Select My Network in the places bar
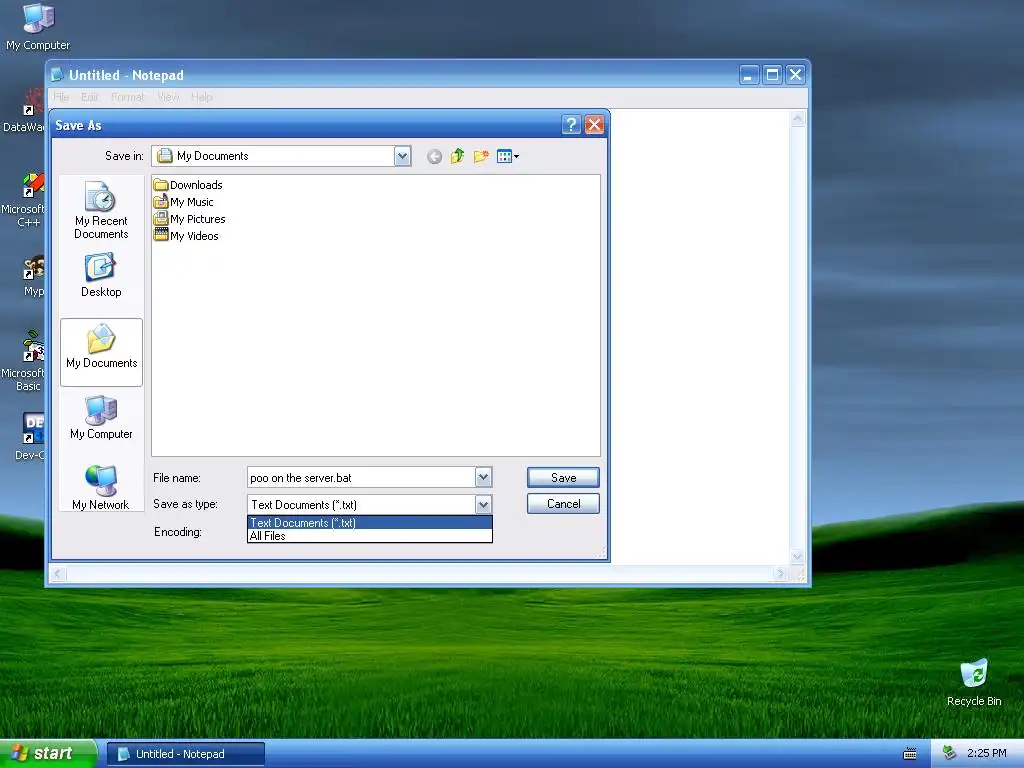 coord(101,488)
